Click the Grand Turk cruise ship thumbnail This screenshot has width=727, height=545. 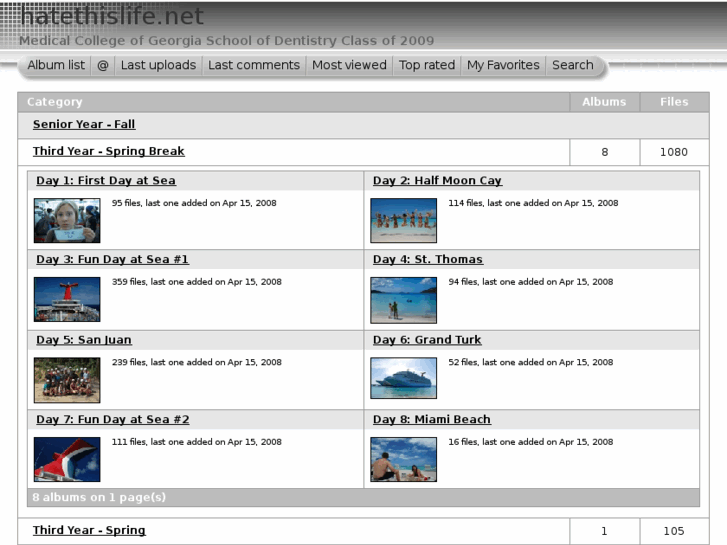[404, 379]
